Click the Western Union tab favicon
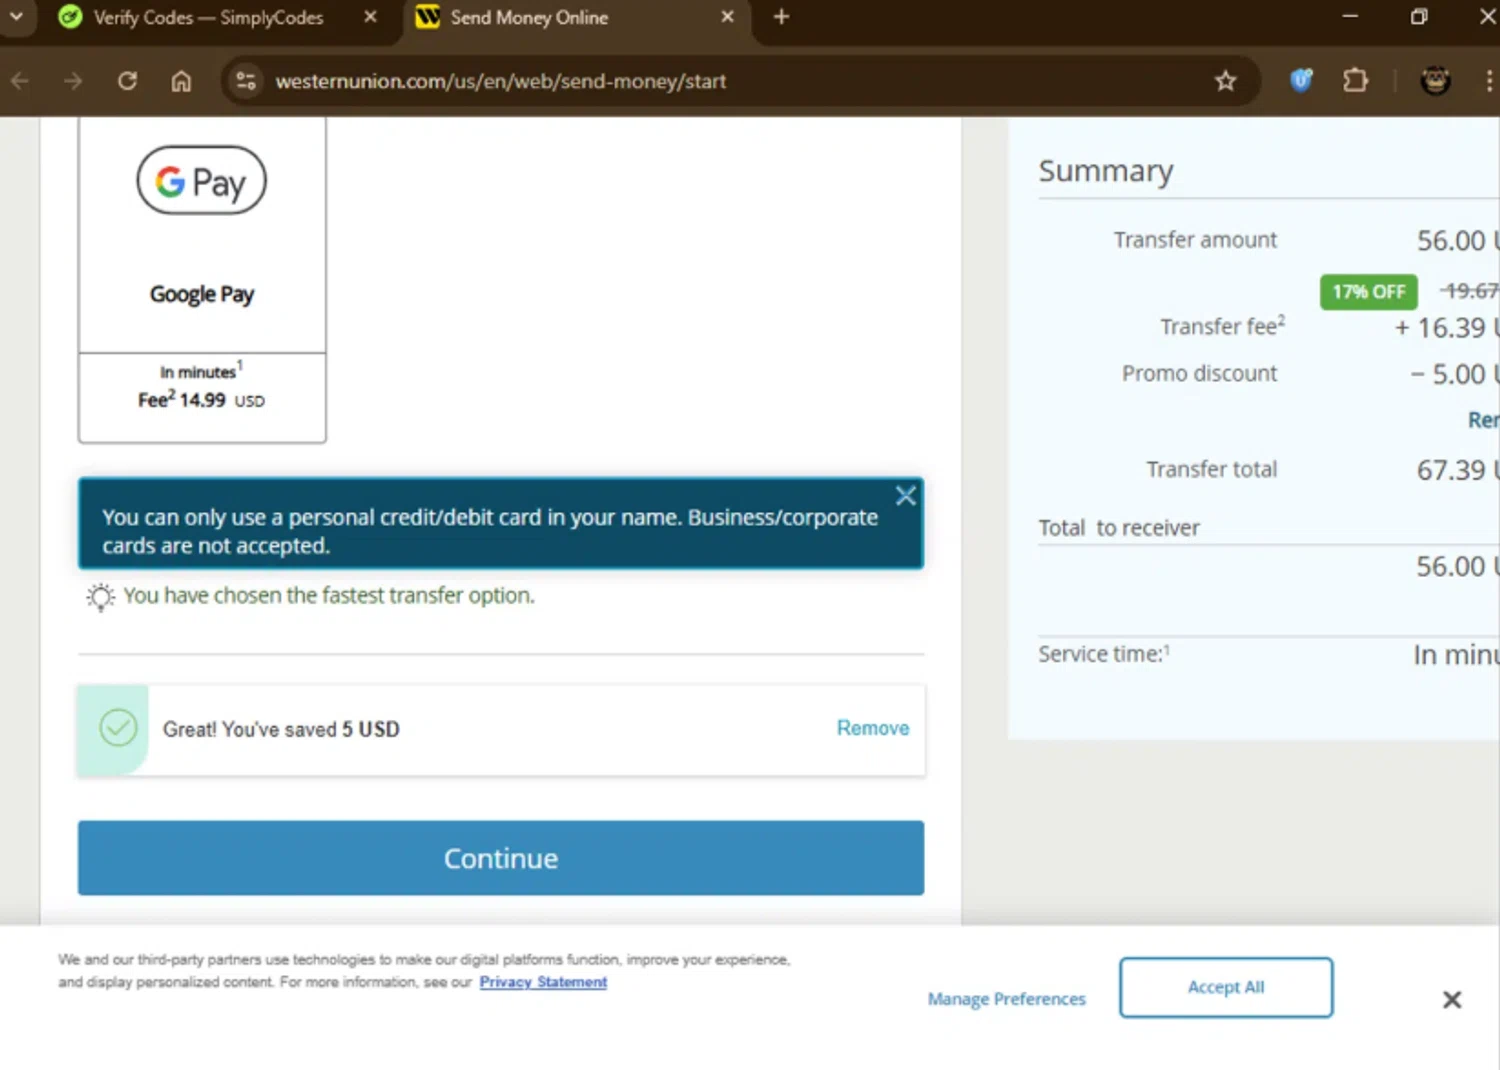 (x=427, y=17)
